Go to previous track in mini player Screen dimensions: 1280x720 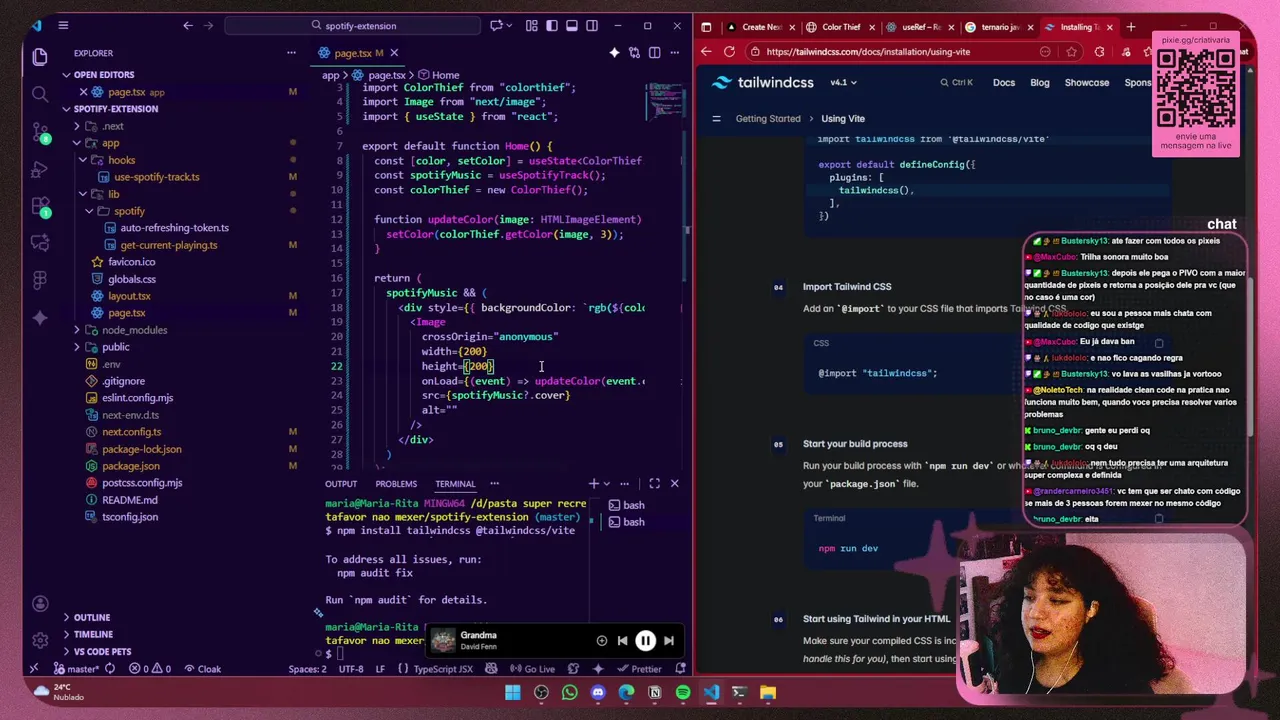pos(622,641)
